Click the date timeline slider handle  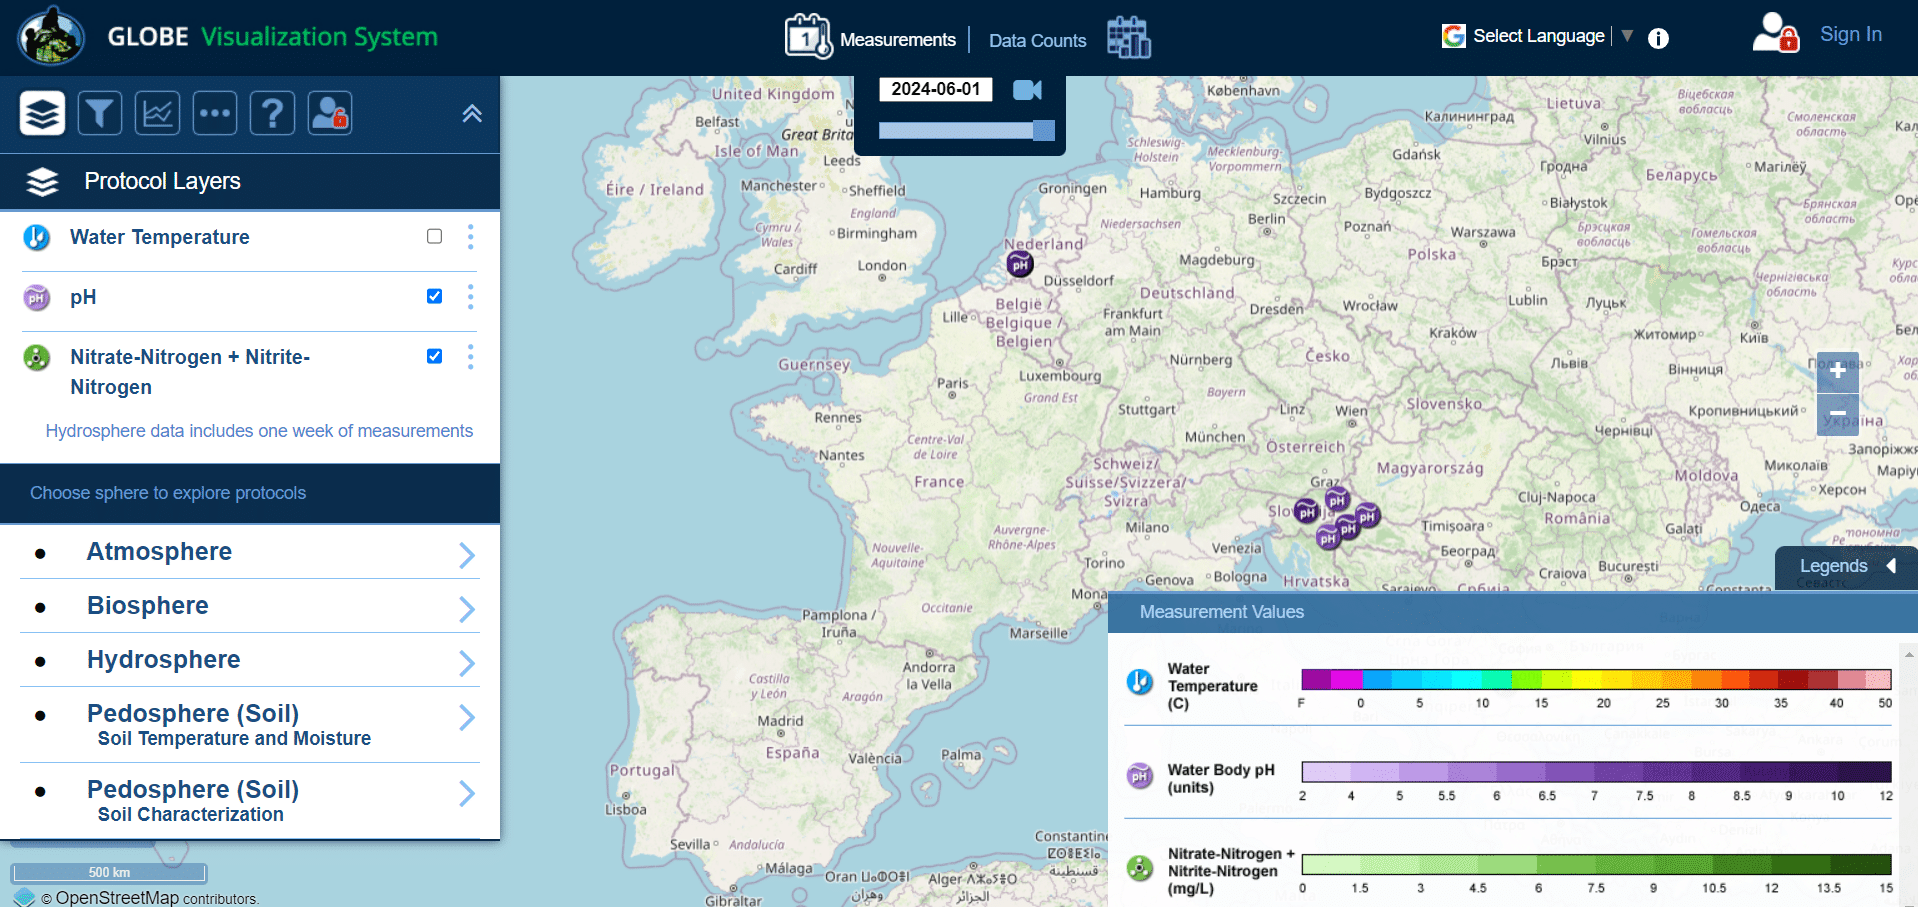click(1043, 130)
